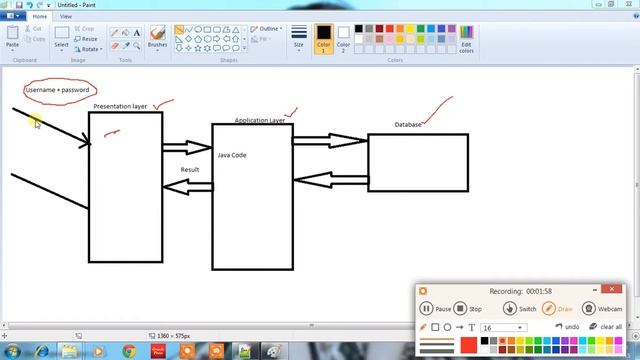
Task: Open Quick Access Toolbar customize arrow
Action: click(x=49, y=5)
